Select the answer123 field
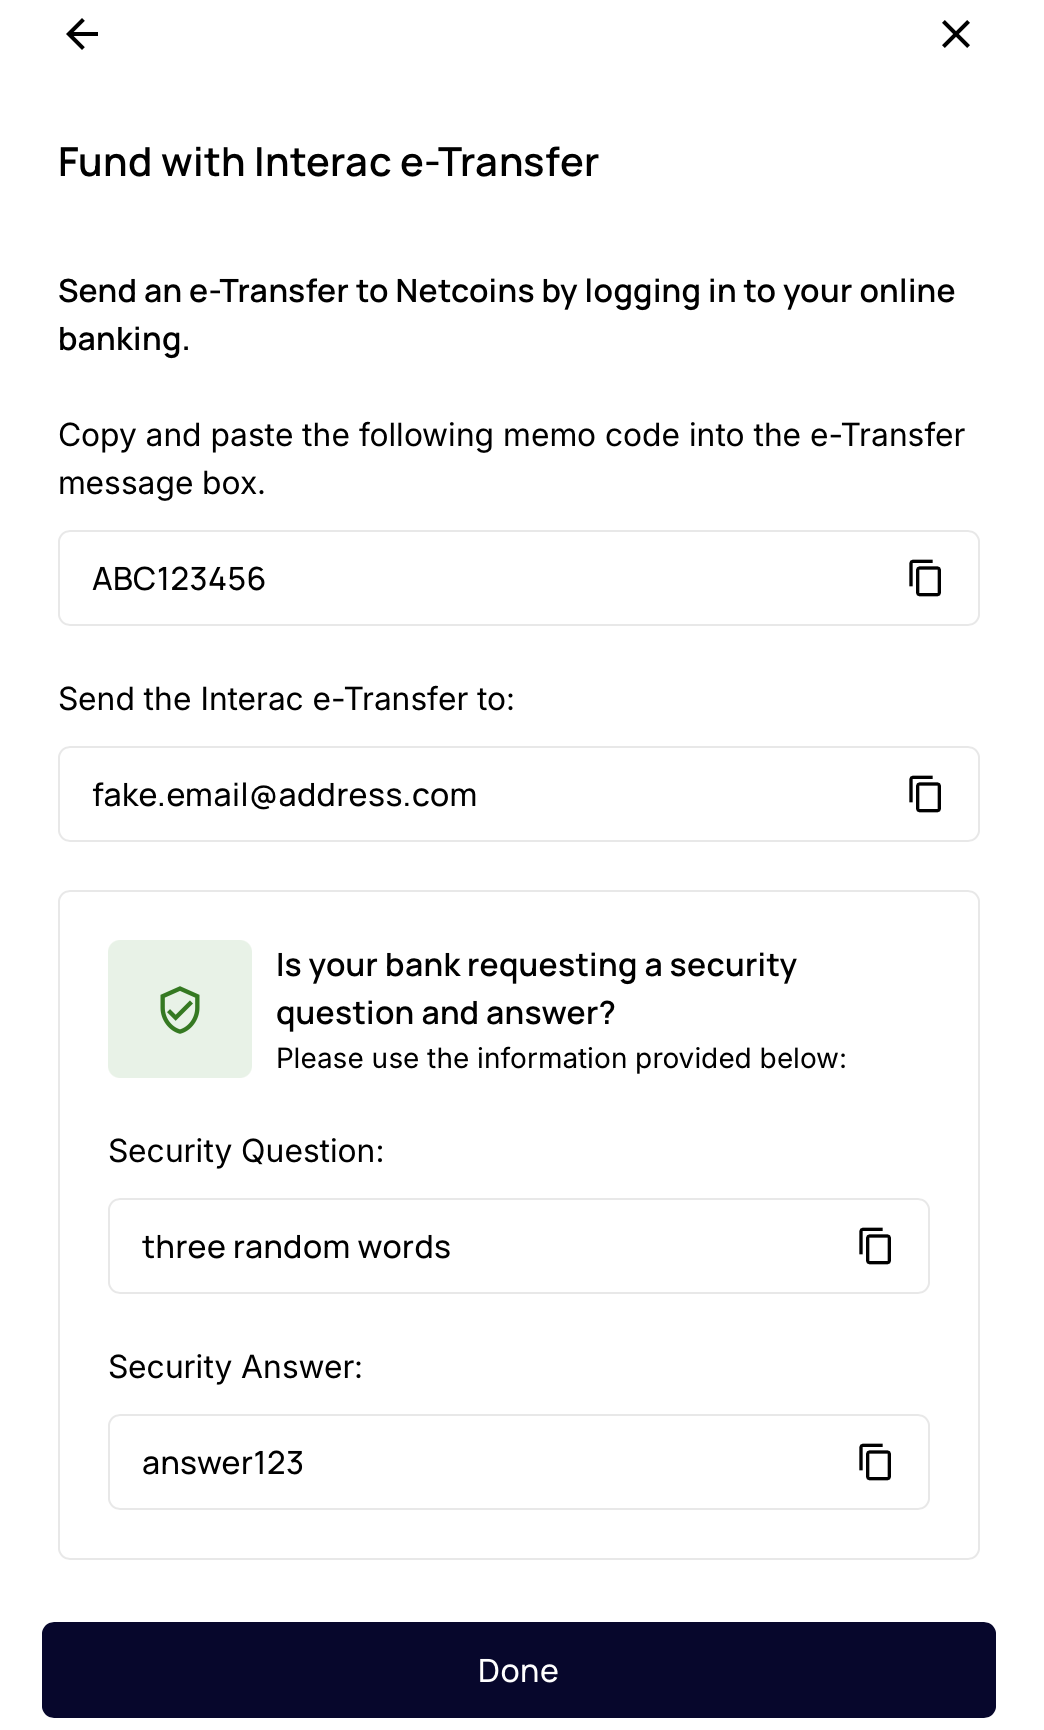Viewport: 1044px width, 1730px height. (x=519, y=1462)
